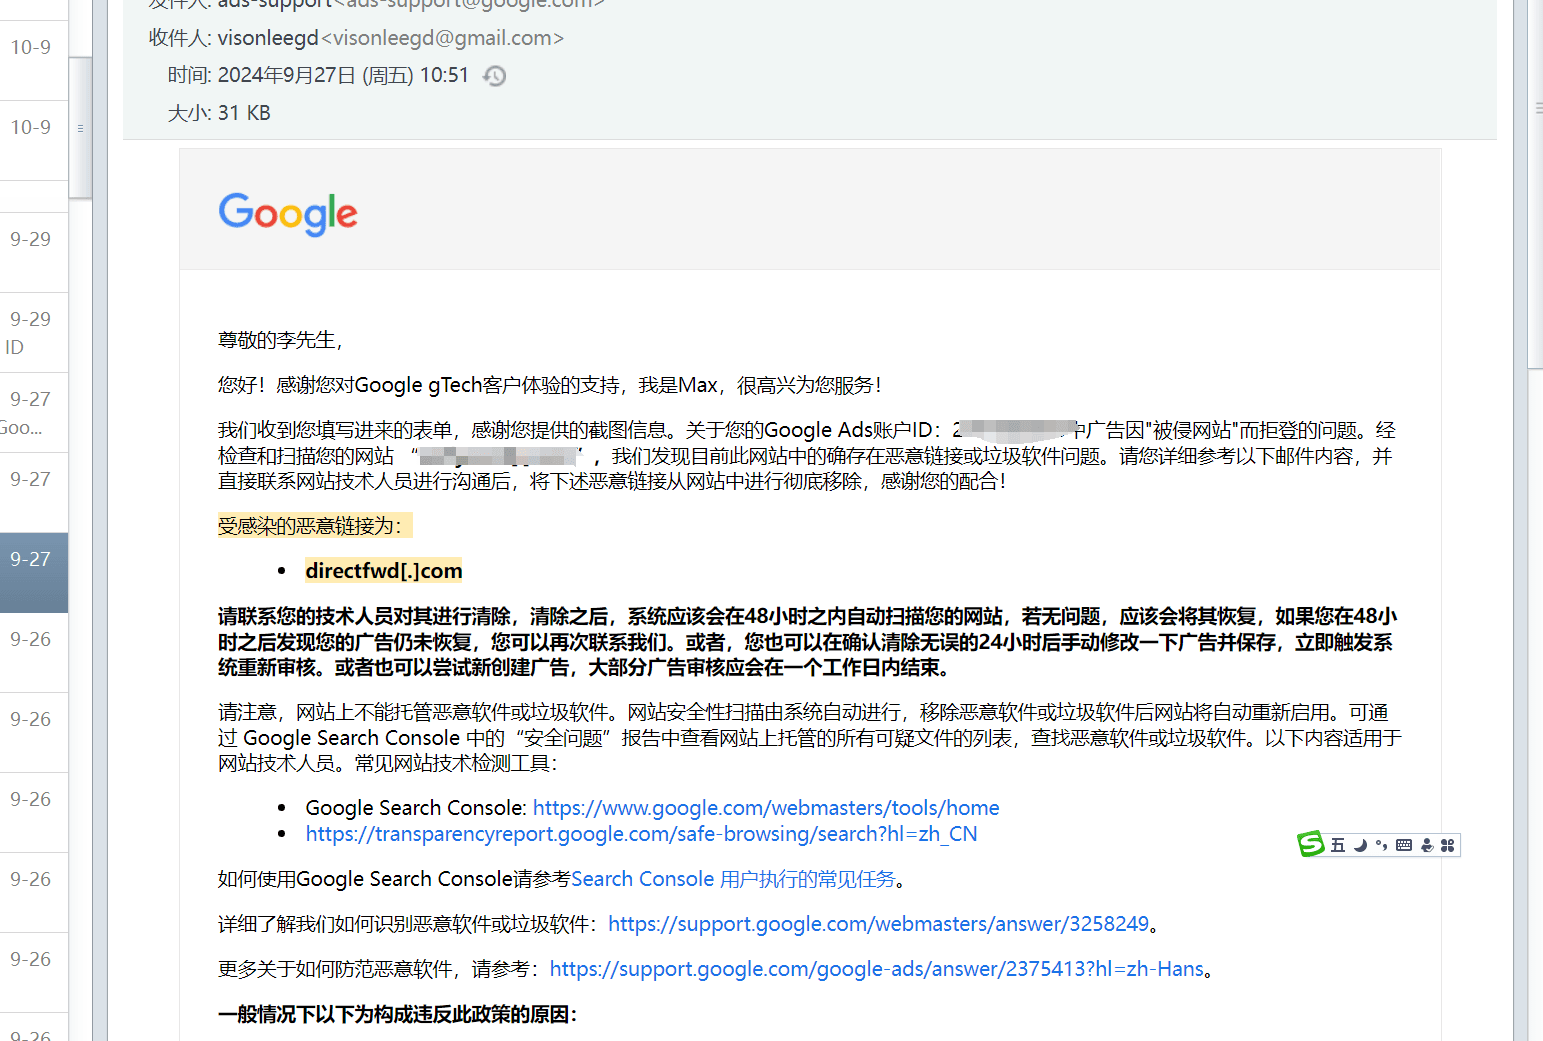
Task: Open the transparencyreport safe-browsing link
Action: point(641,834)
